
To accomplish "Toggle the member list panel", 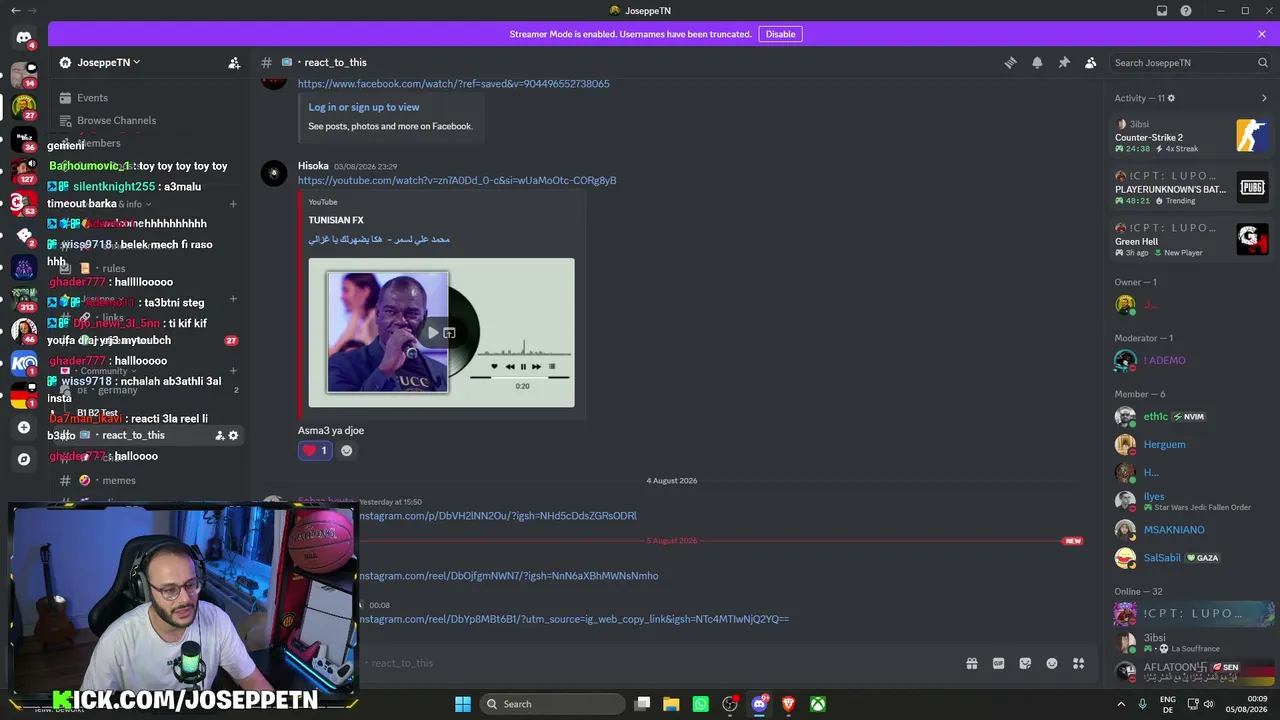I will point(1091,63).
